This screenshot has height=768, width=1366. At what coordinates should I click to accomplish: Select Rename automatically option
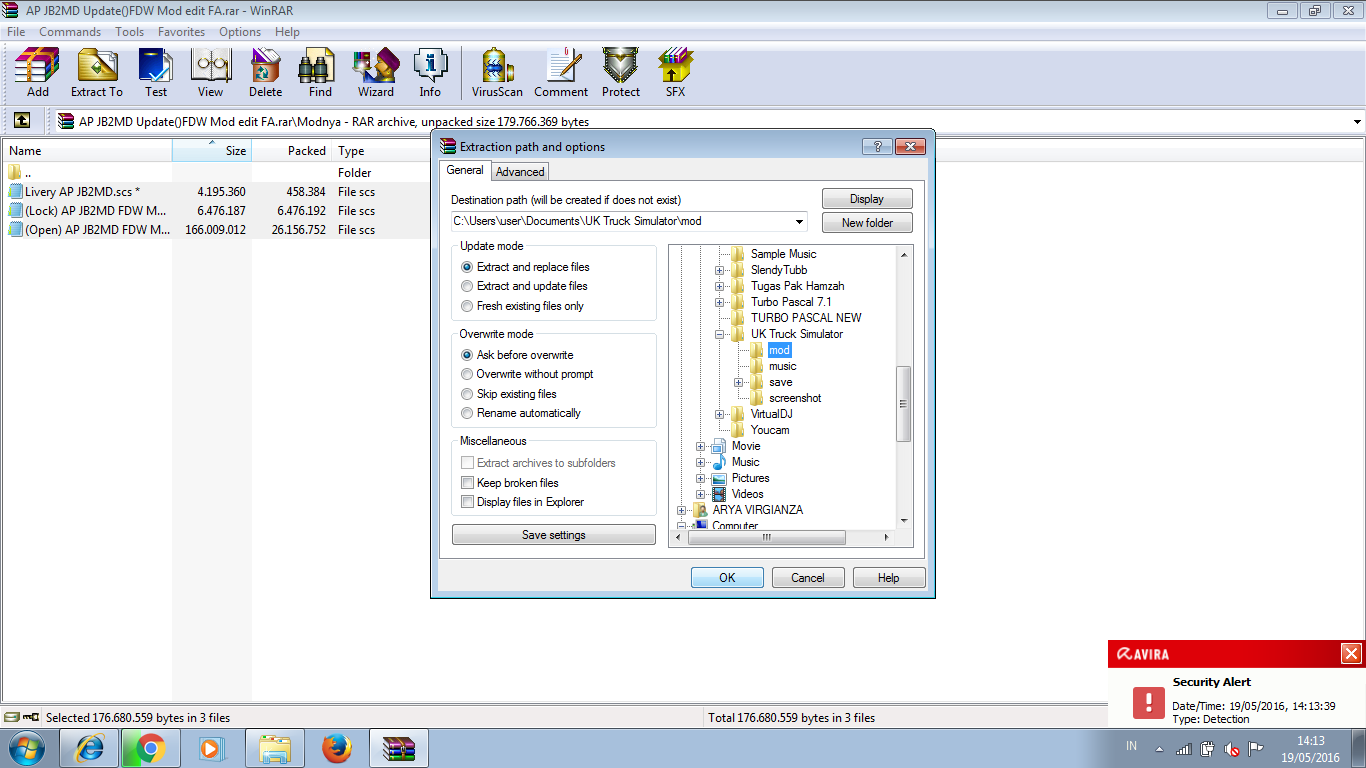(520, 413)
